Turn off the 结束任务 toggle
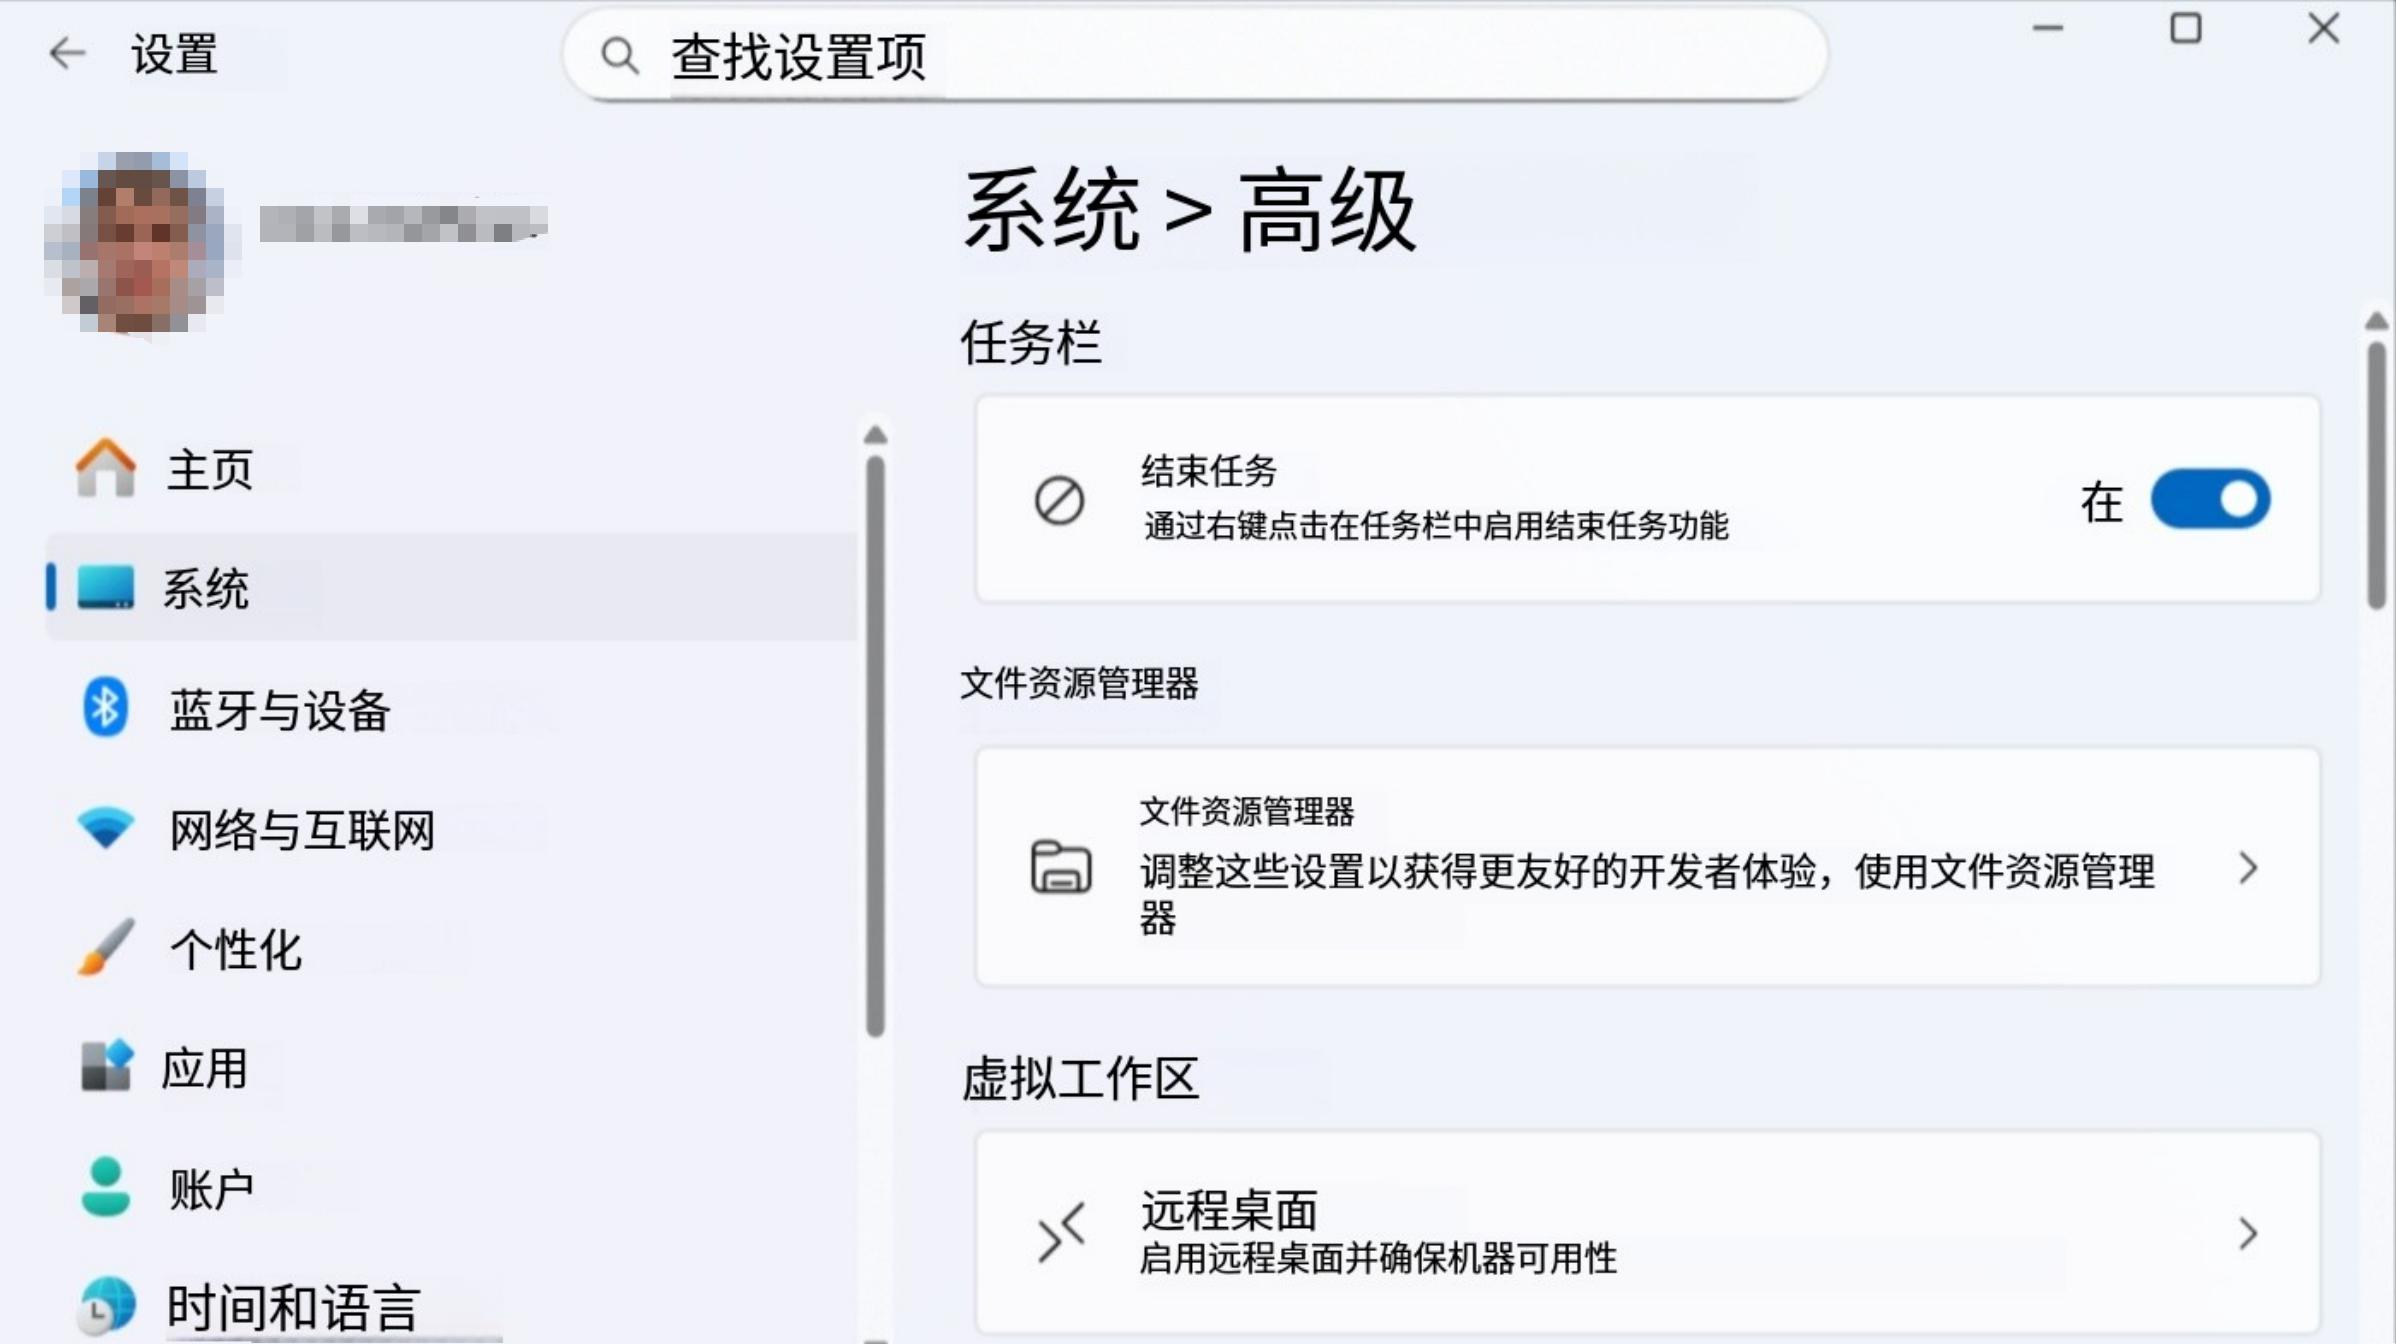2396x1344 pixels. click(2210, 499)
